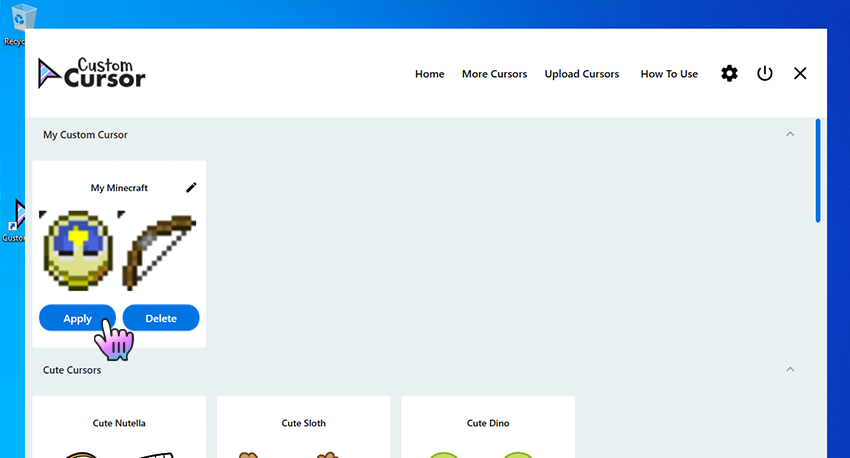The height and width of the screenshot is (458, 850).
Task: Select the Cute Nutella card title
Action: pos(119,423)
